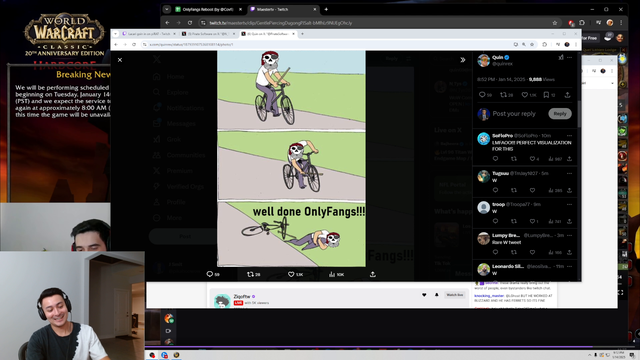Open view analytics below the meme image
This screenshot has height=360, width=640.
pyautogui.click(x=332, y=274)
